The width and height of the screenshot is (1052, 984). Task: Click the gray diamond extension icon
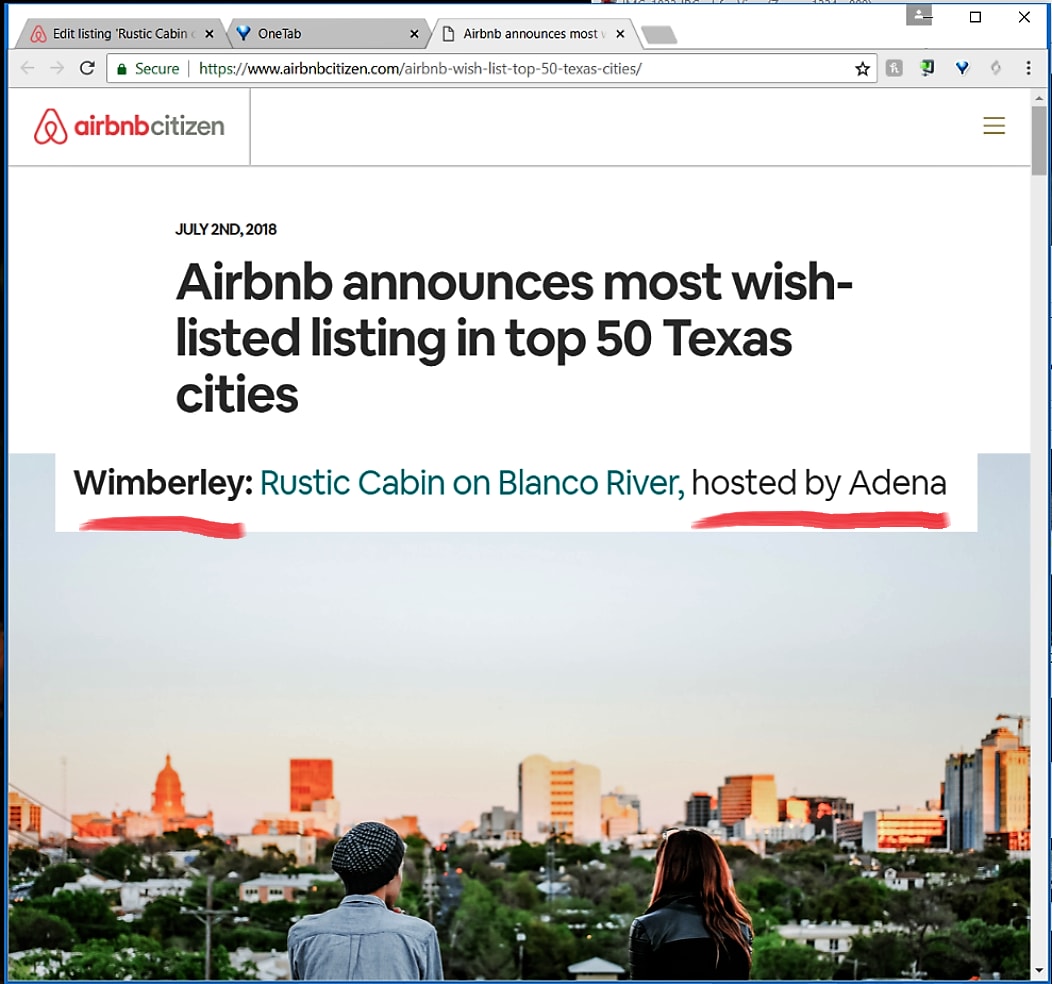(x=996, y=68)
